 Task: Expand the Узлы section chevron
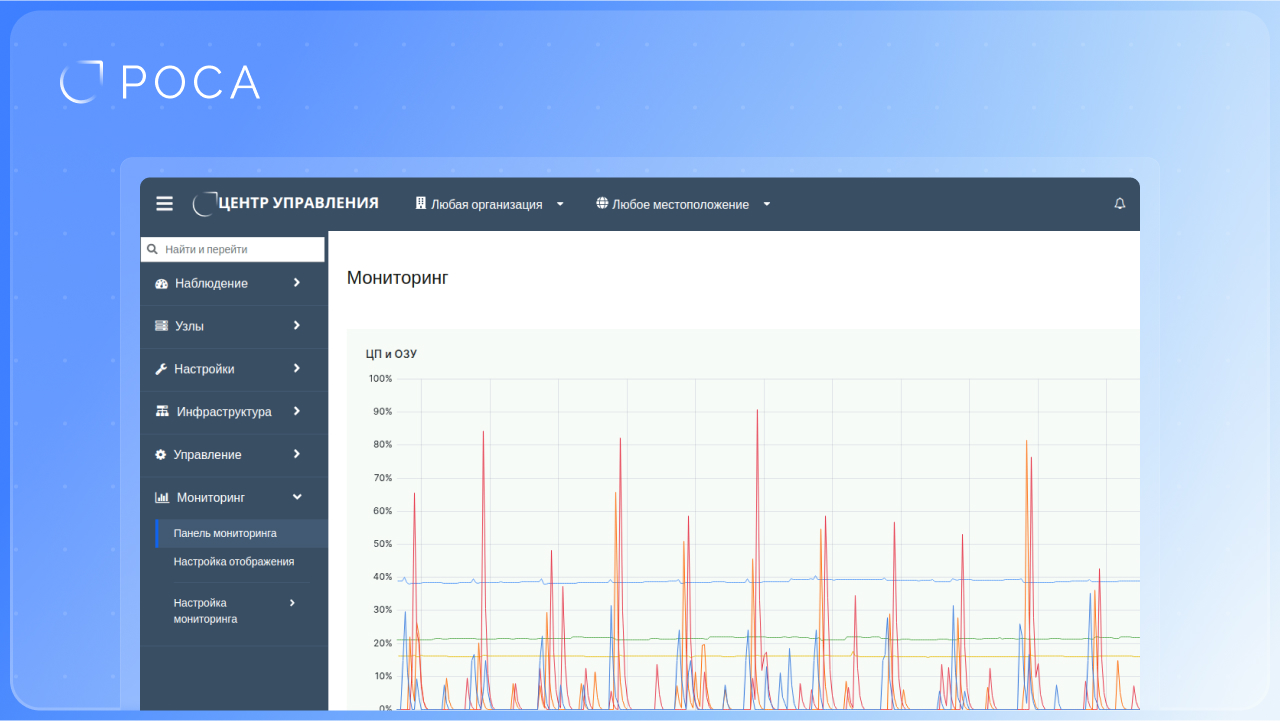pos(297,326)
